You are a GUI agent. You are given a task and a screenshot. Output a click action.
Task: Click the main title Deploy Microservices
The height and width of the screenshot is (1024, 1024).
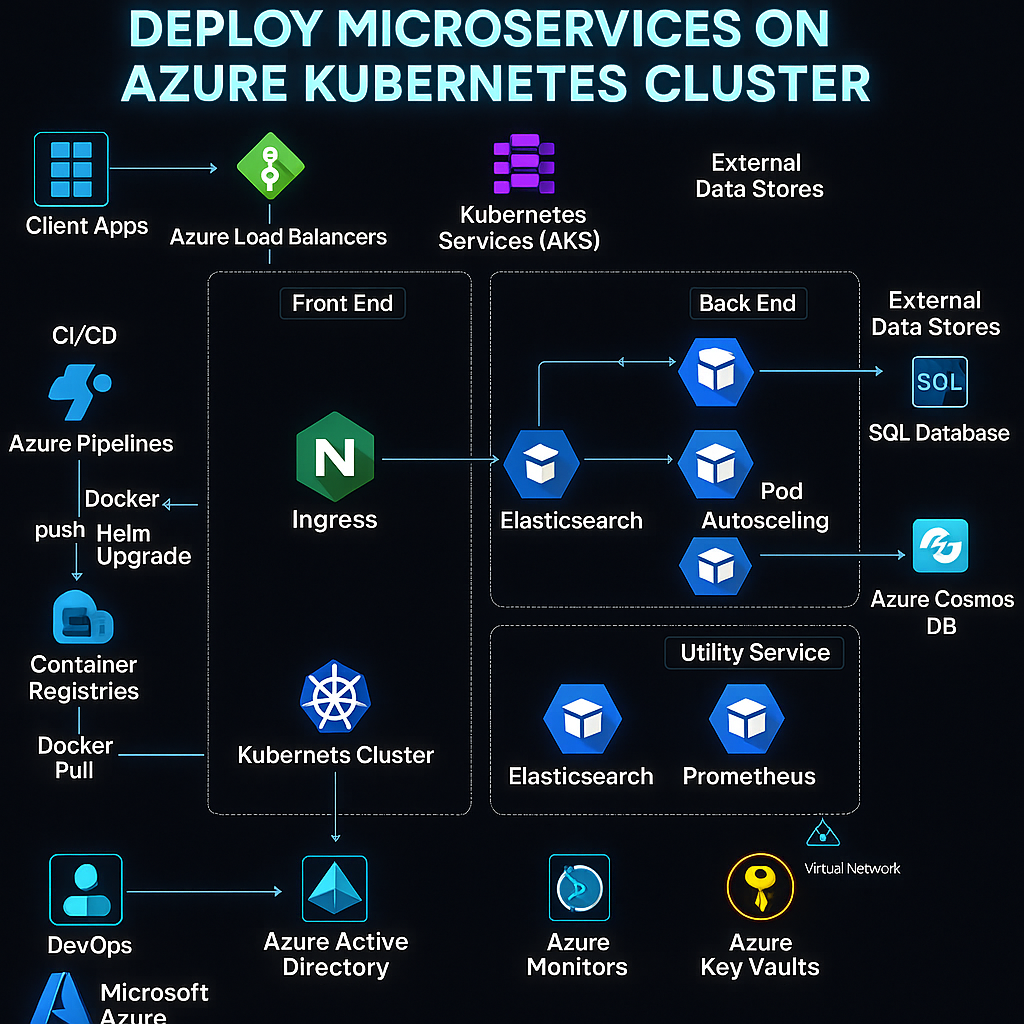[x=496, y=56]
